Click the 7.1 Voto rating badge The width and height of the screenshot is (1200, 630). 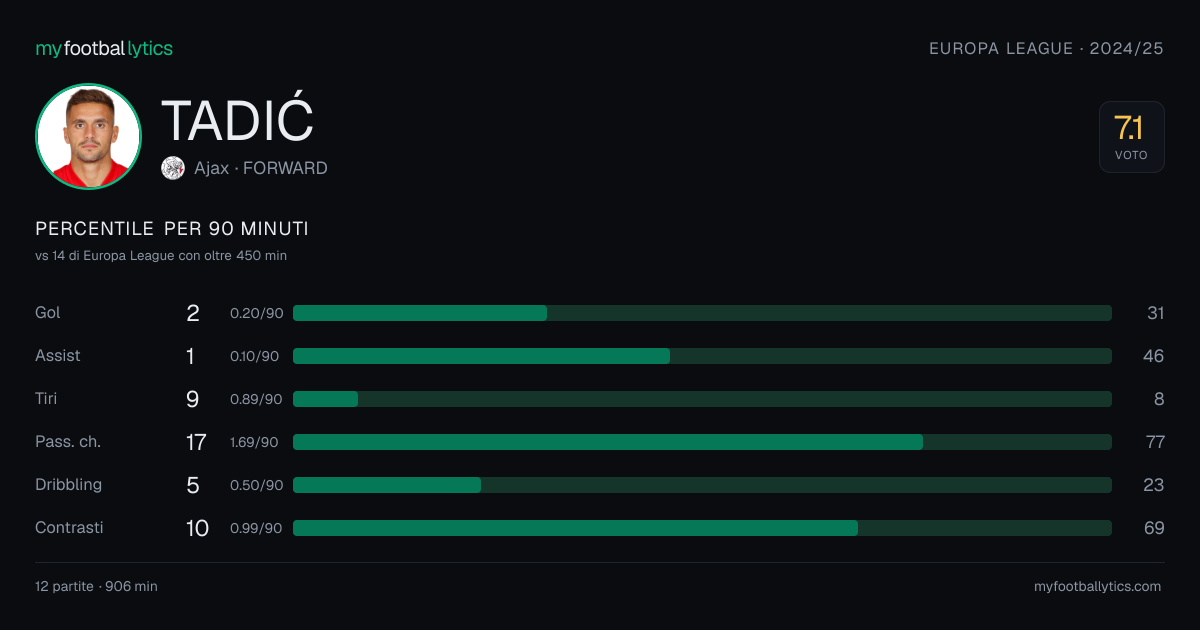[1131, 137]
